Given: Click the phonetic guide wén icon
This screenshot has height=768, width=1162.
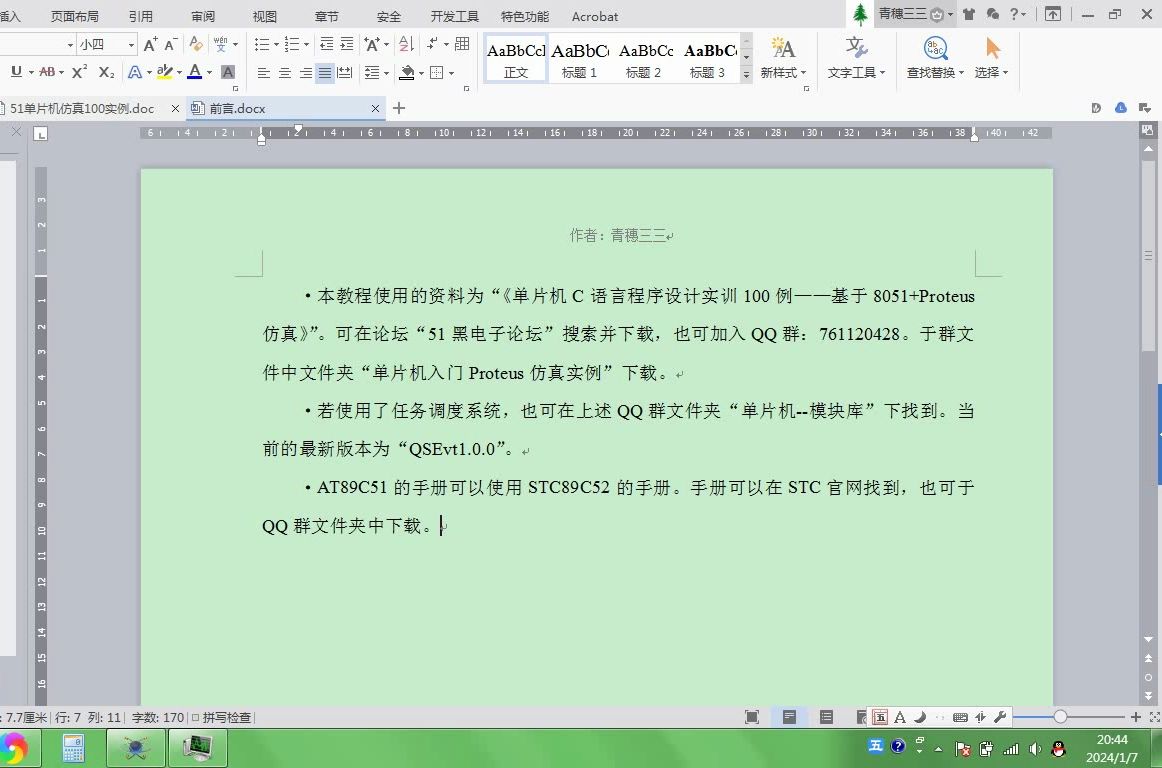Looking at the screenshot, I should (x=220, y=44).
